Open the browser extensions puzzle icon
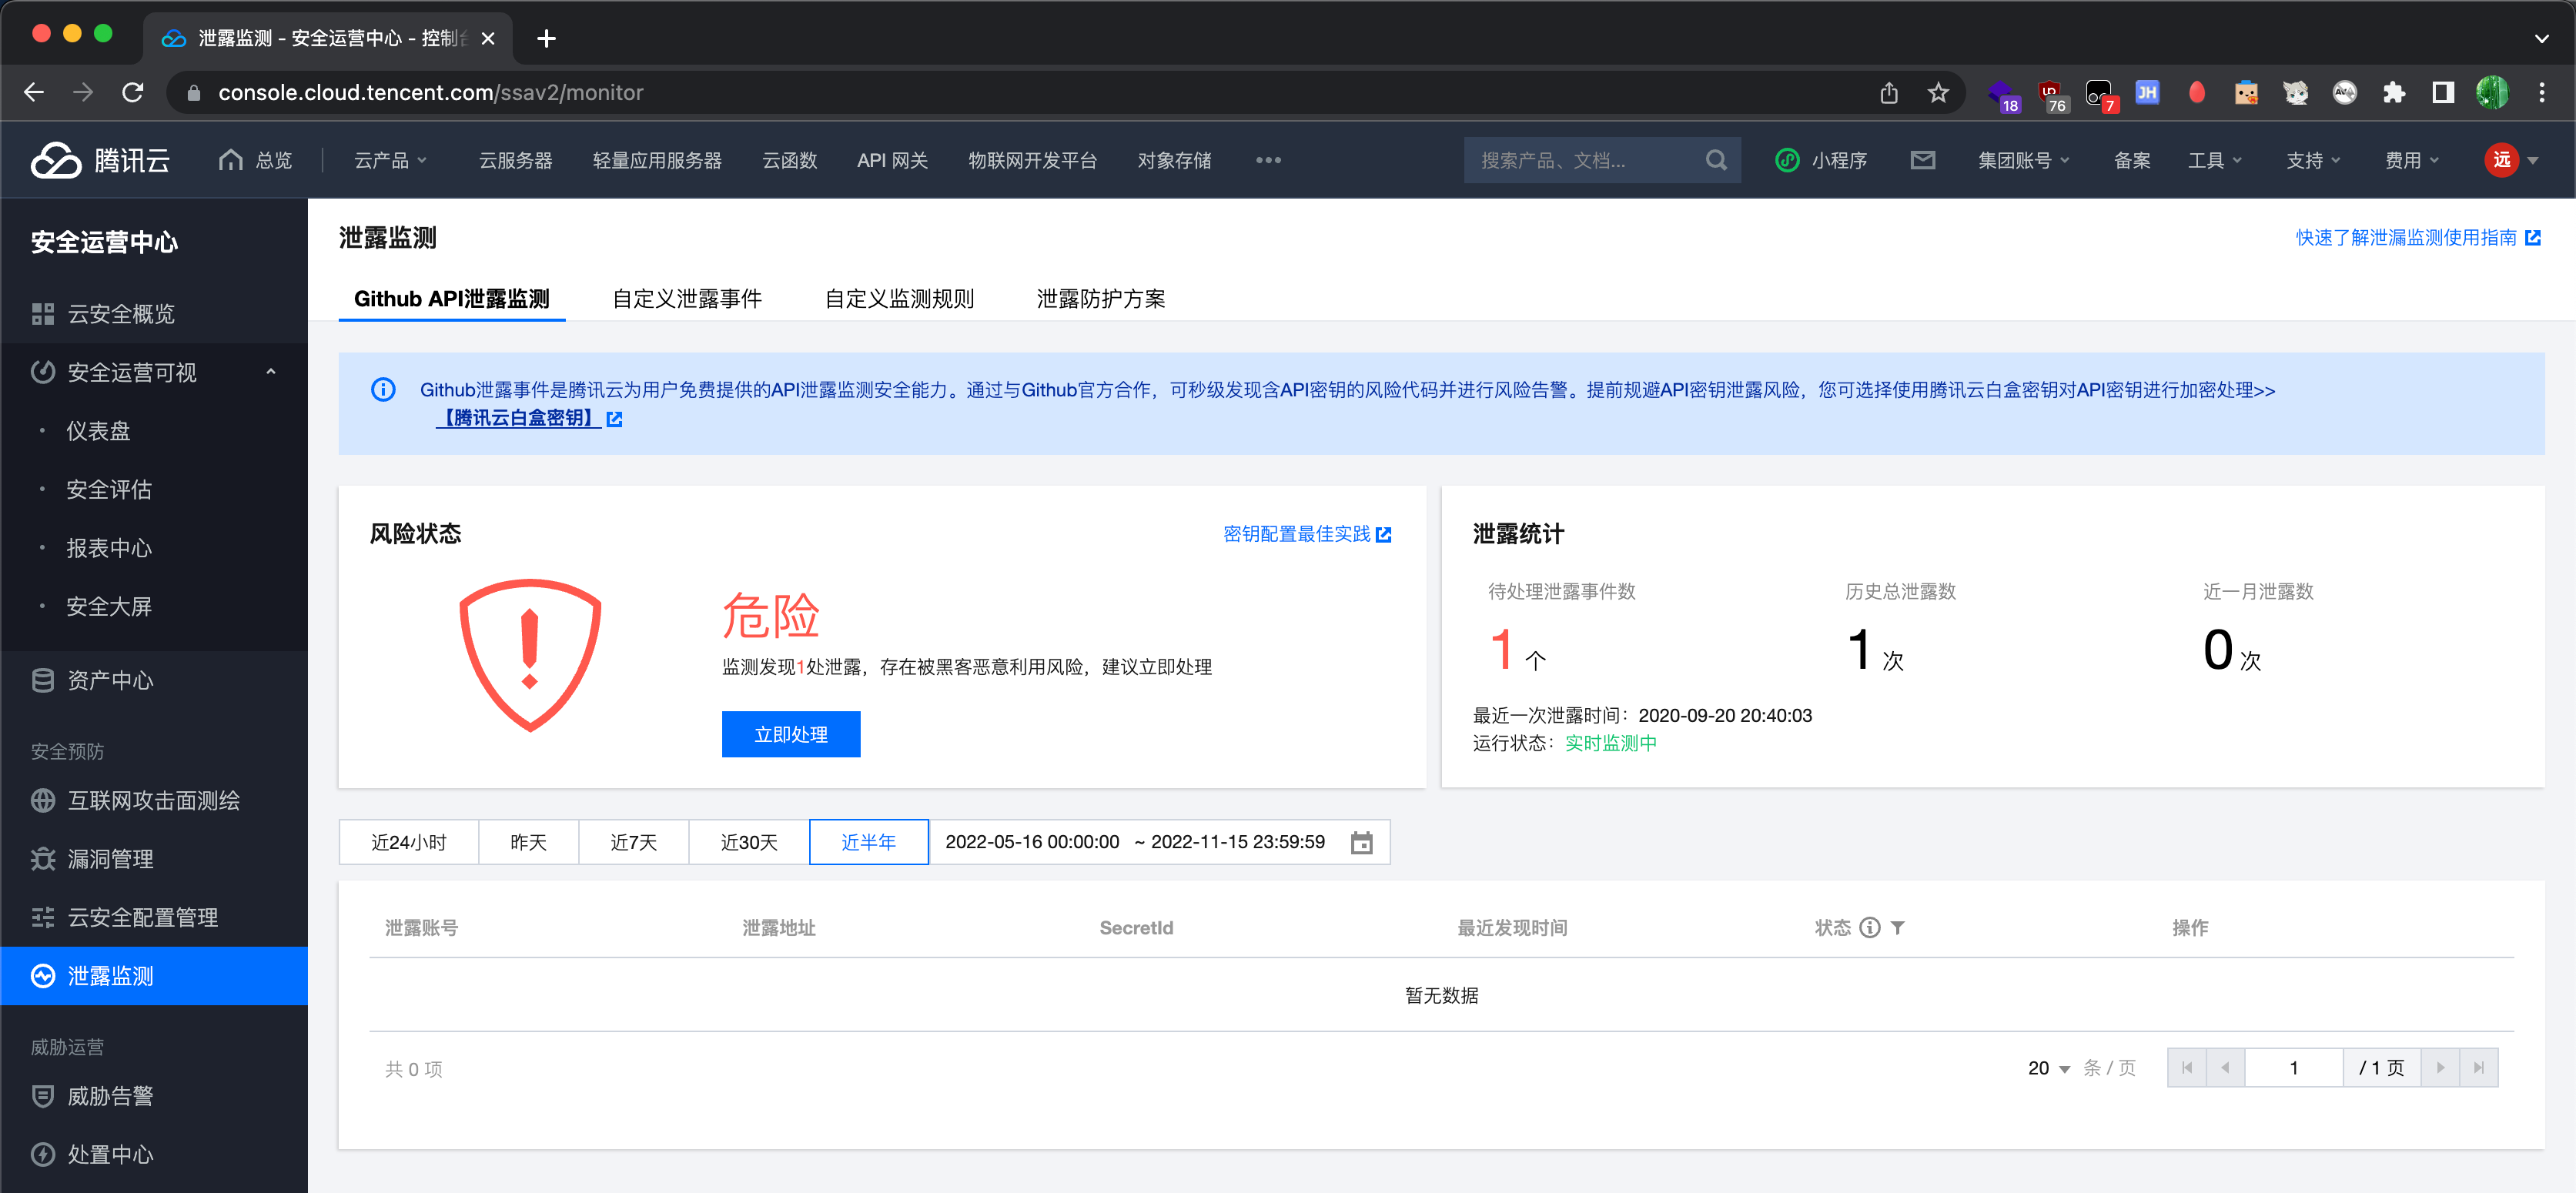 (2394, 93)
